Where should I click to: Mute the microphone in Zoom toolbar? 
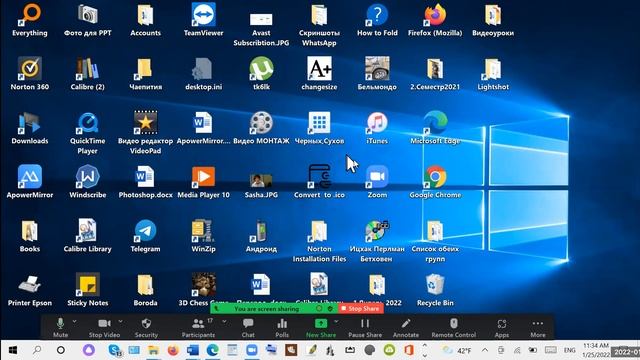60,327
